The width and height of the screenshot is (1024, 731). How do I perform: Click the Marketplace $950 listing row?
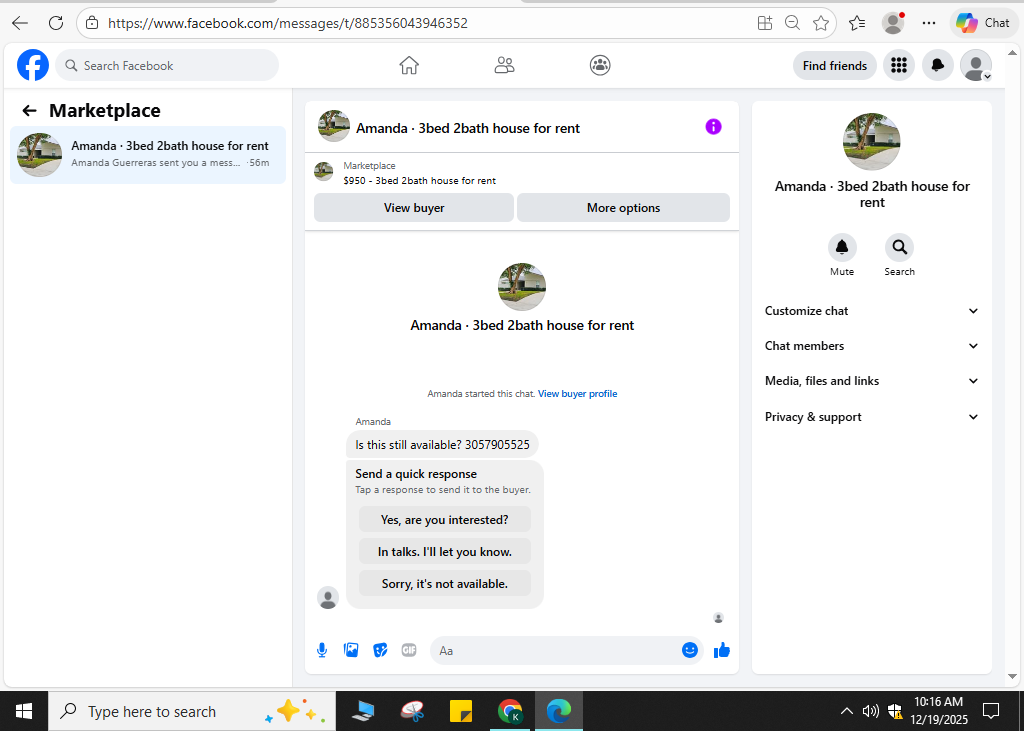tap(521, 173)
